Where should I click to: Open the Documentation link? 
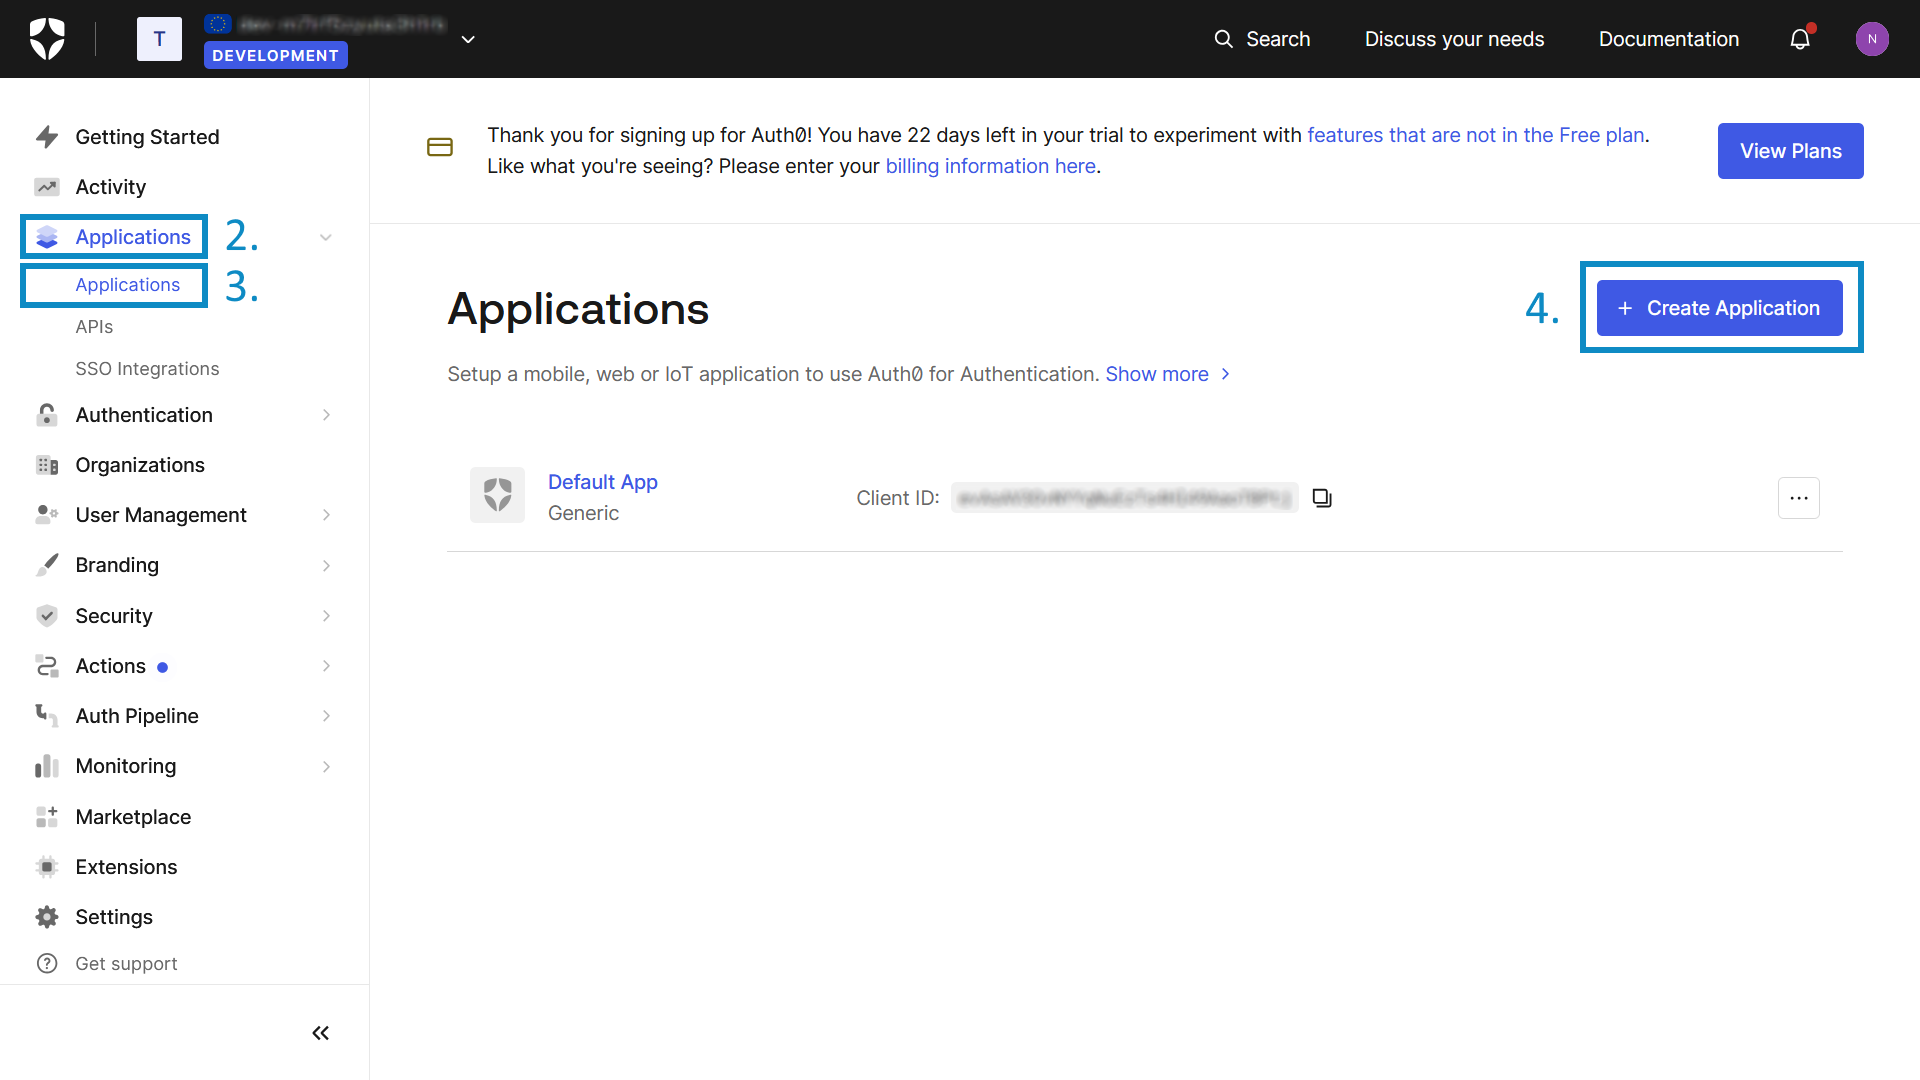point(1668,39)
